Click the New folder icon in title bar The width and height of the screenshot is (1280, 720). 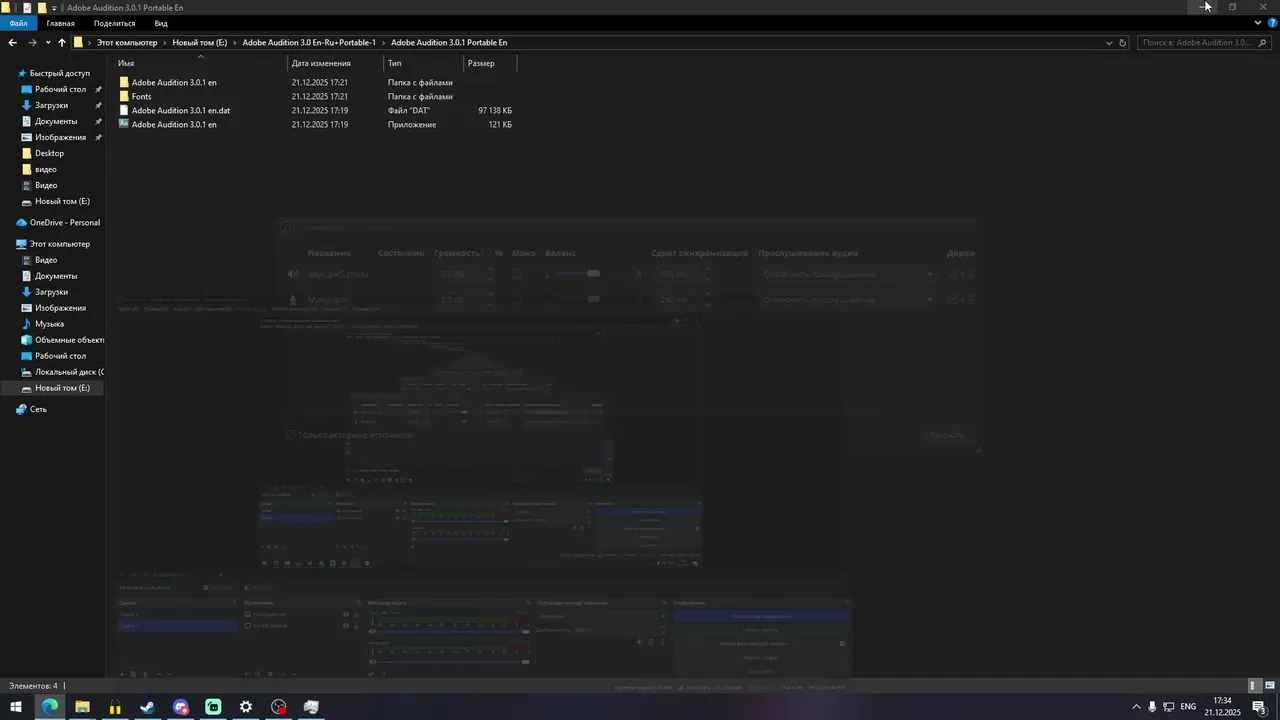tap(42, 7)
